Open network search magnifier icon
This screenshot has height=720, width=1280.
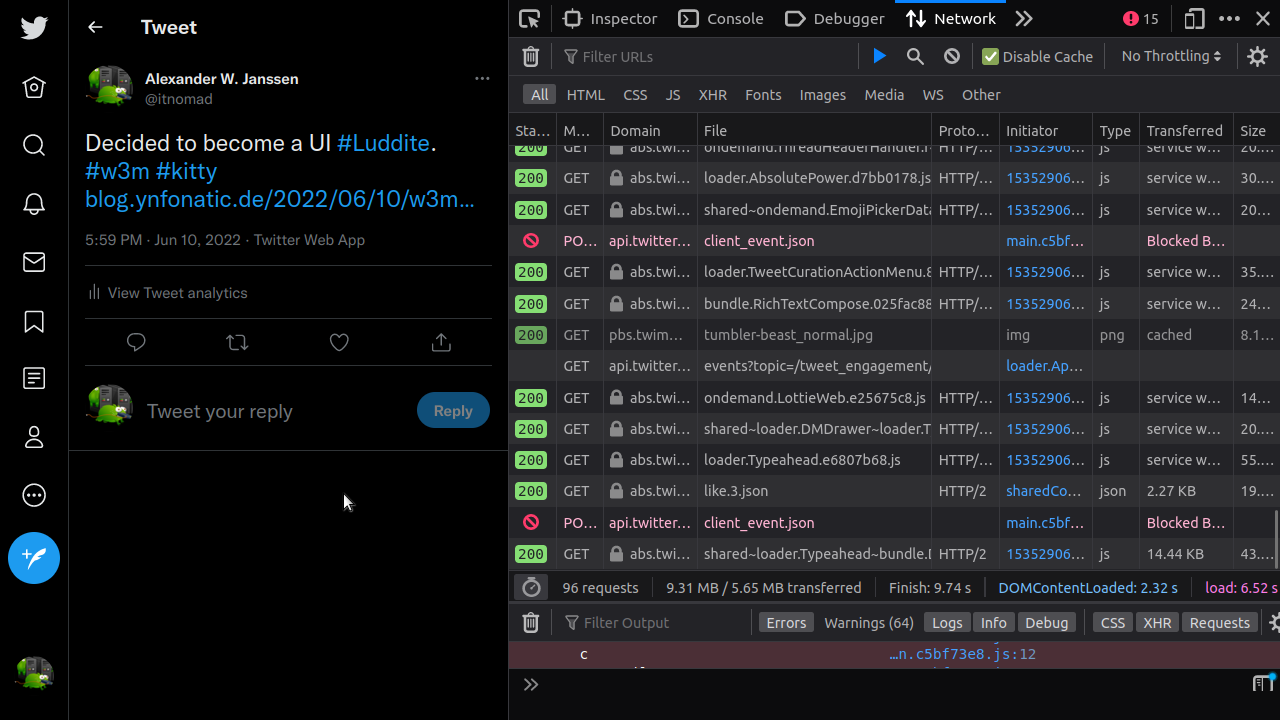click(x=915, y=57)
